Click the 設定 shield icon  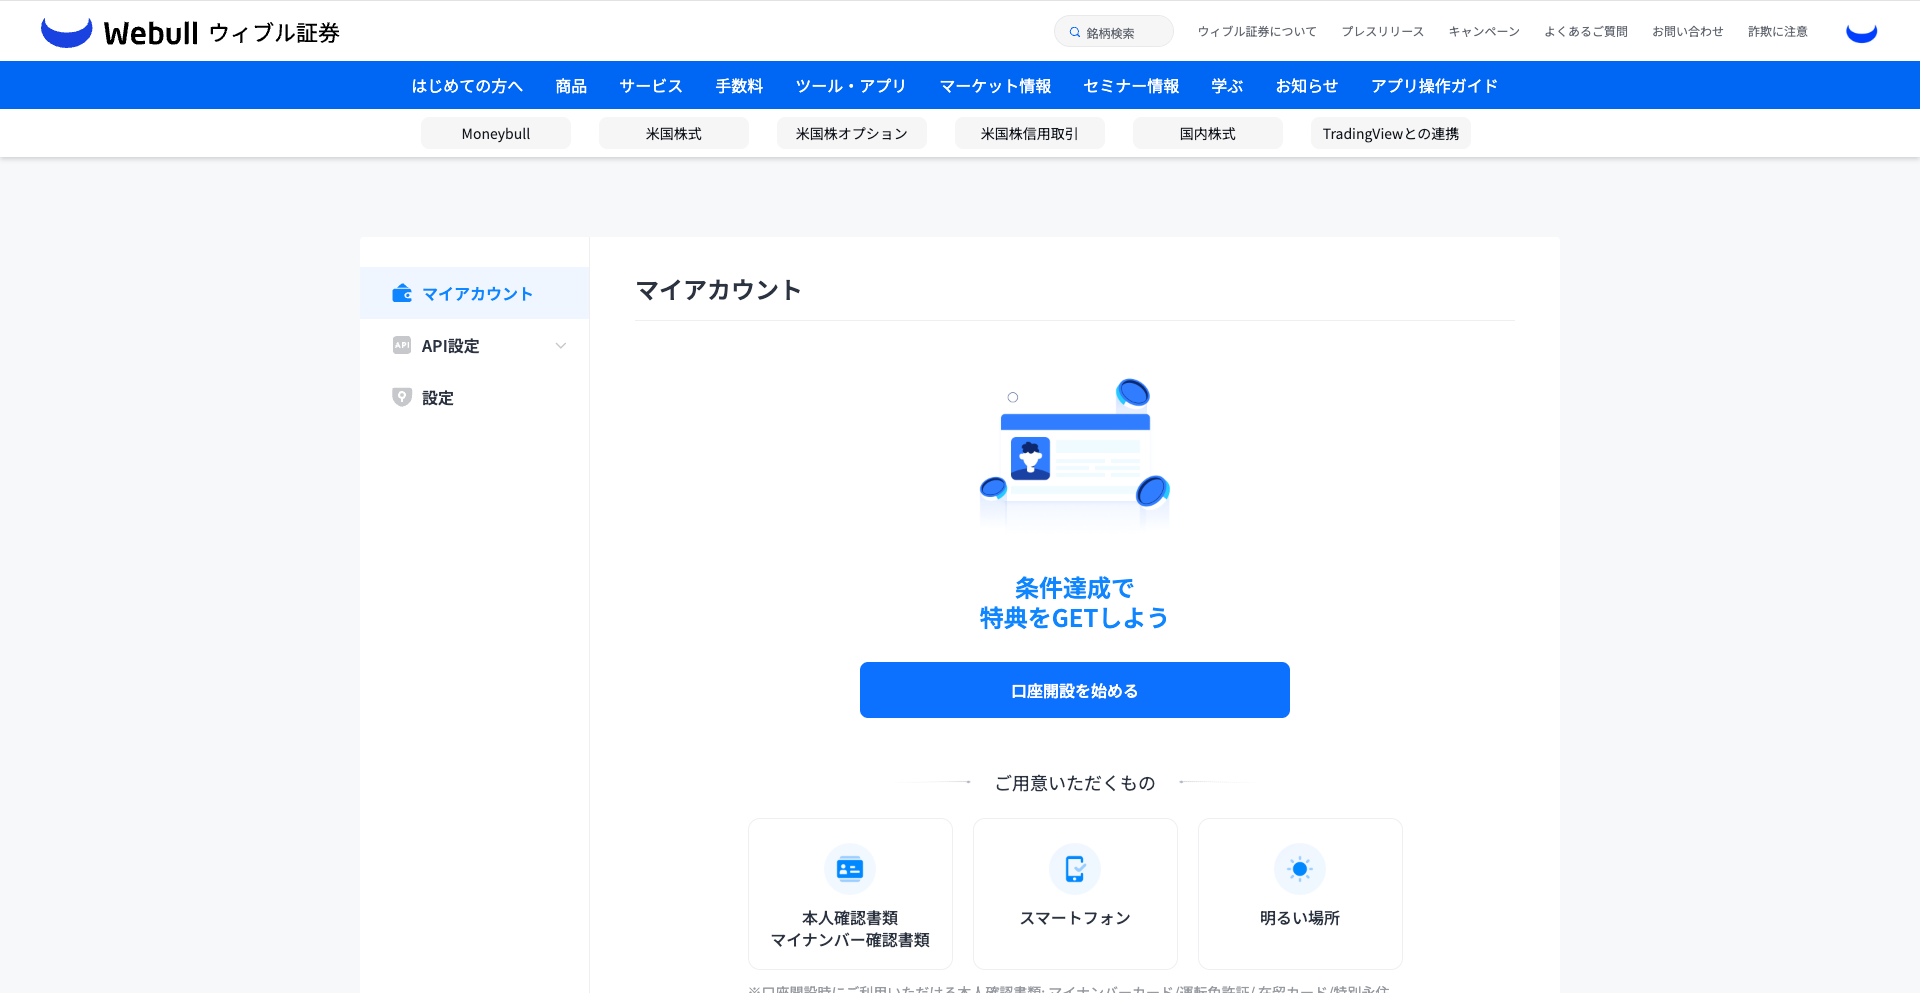click(402, 397)
